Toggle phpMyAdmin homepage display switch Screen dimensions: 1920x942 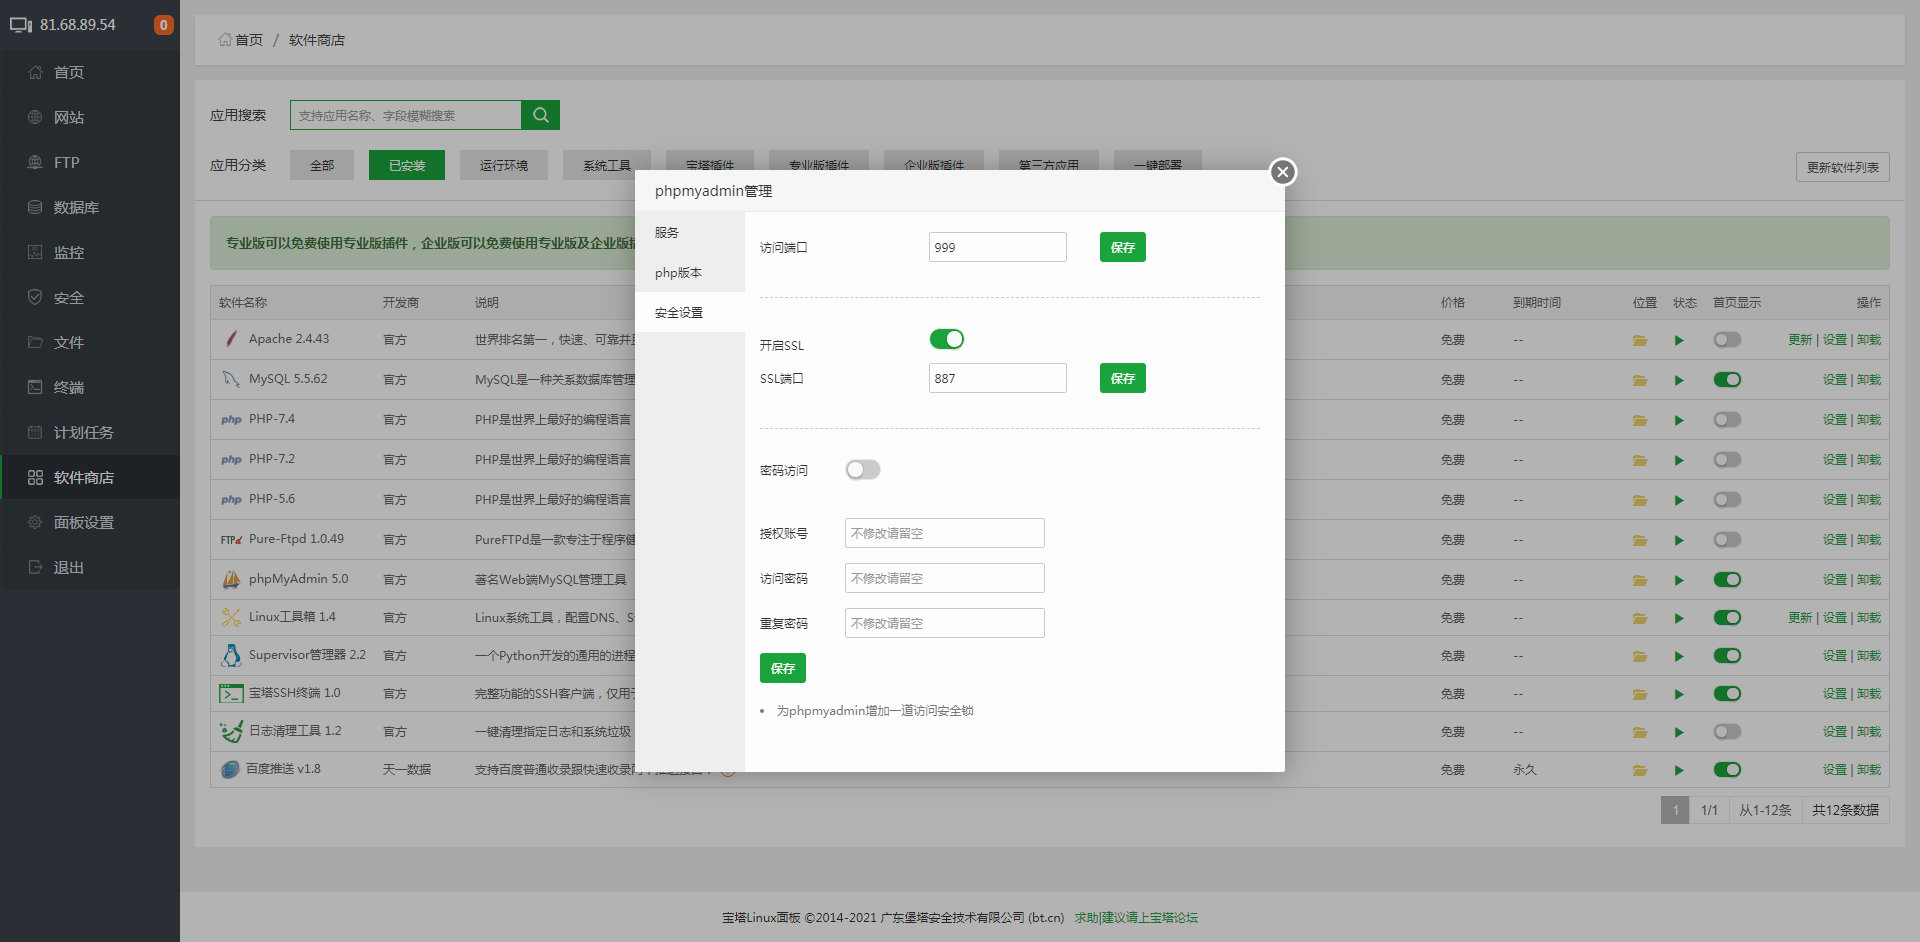[x=1727, y=580]
